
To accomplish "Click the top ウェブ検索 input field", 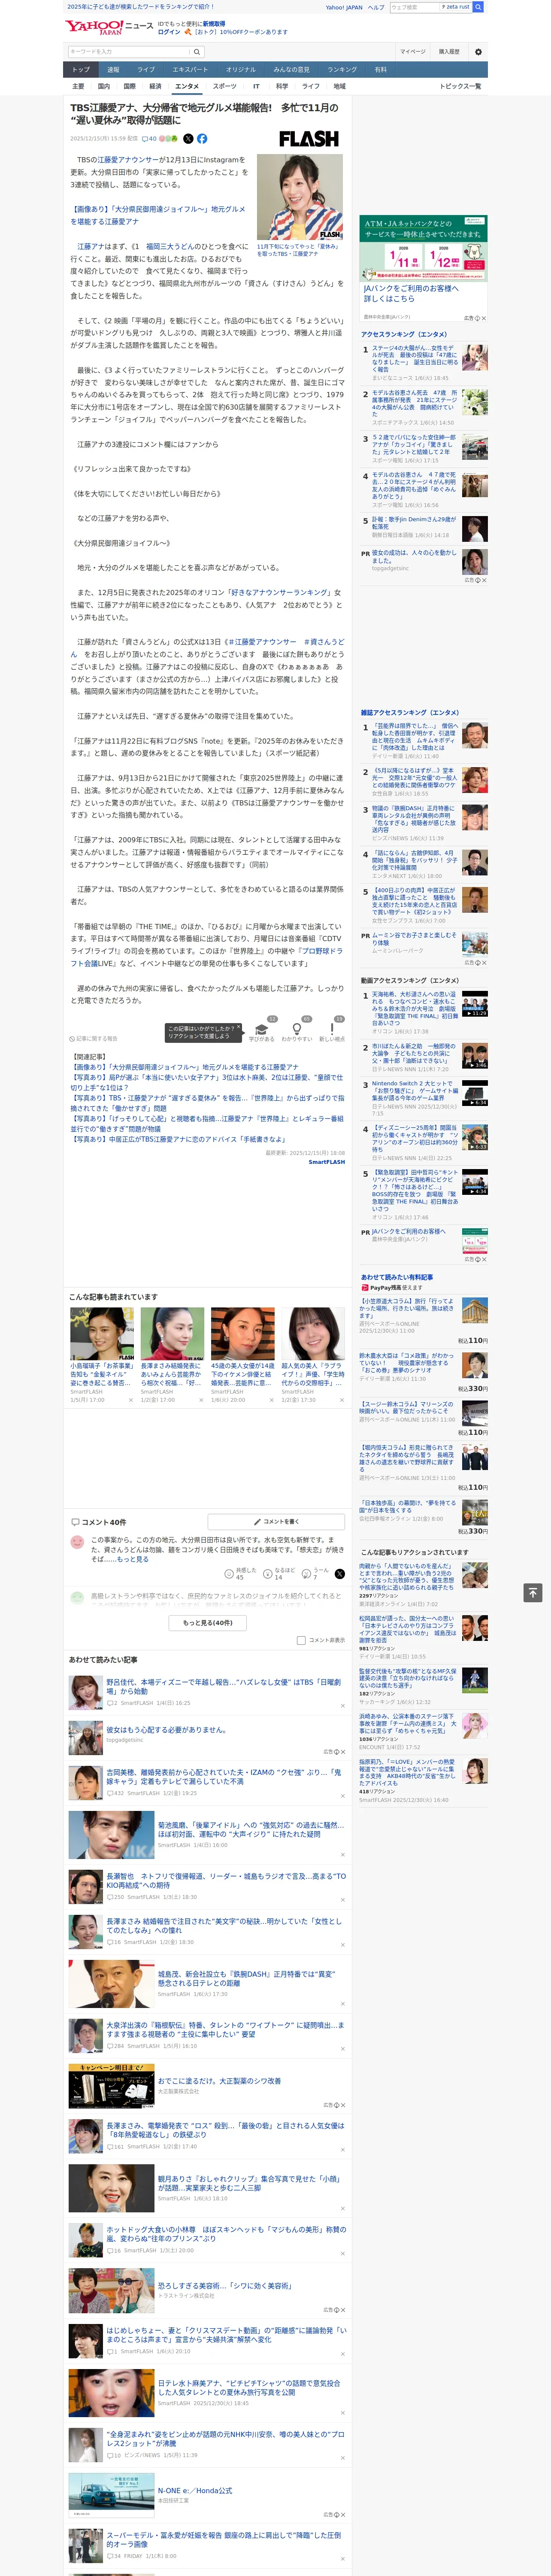I will click(414, 7).
